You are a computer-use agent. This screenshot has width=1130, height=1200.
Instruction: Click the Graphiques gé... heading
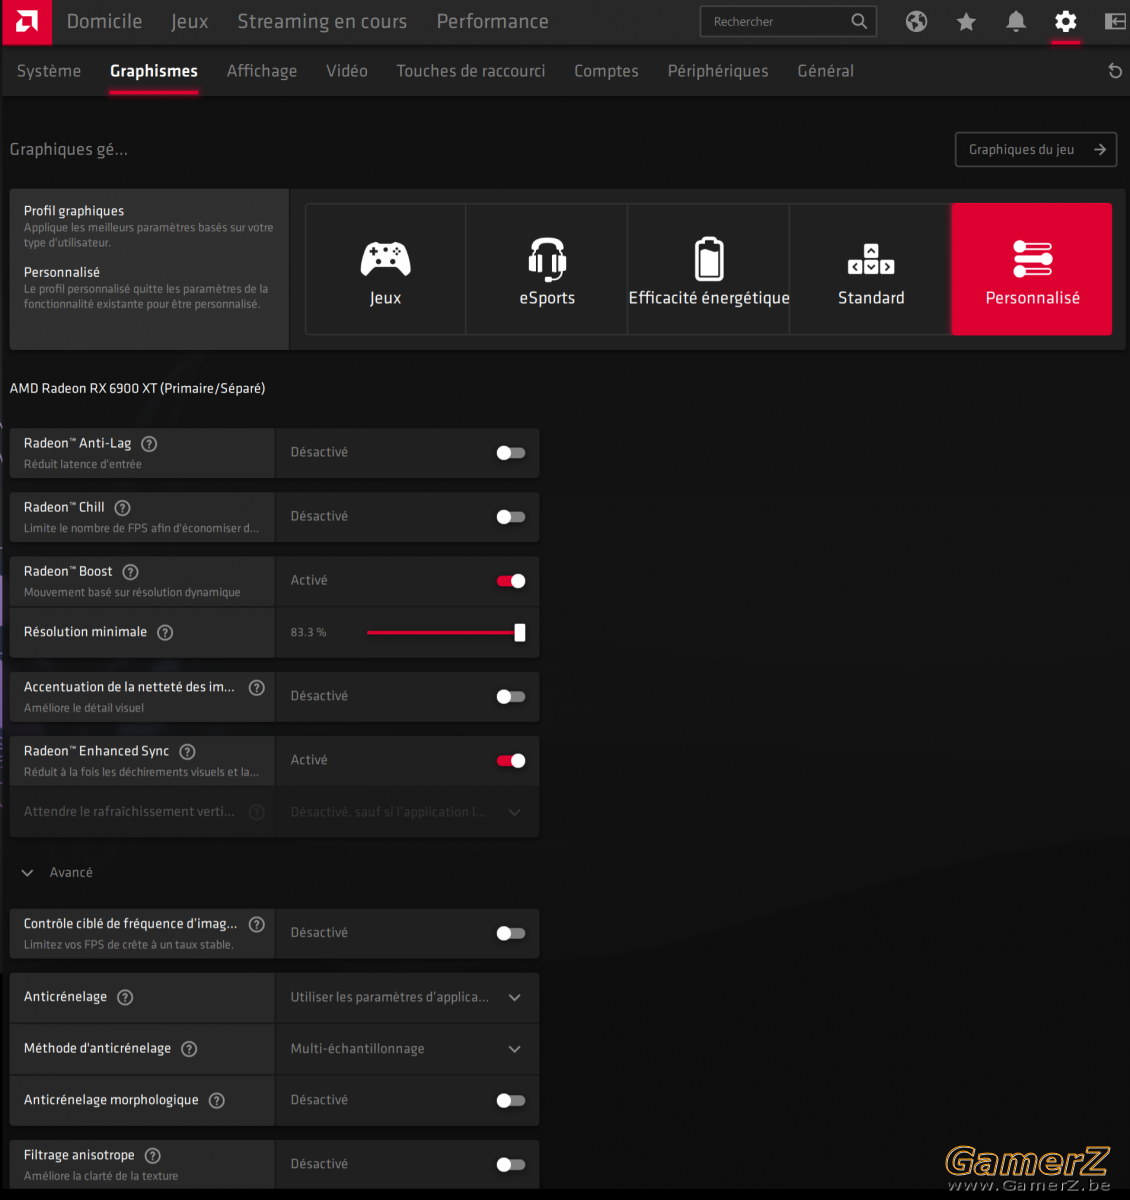(69, 150)
